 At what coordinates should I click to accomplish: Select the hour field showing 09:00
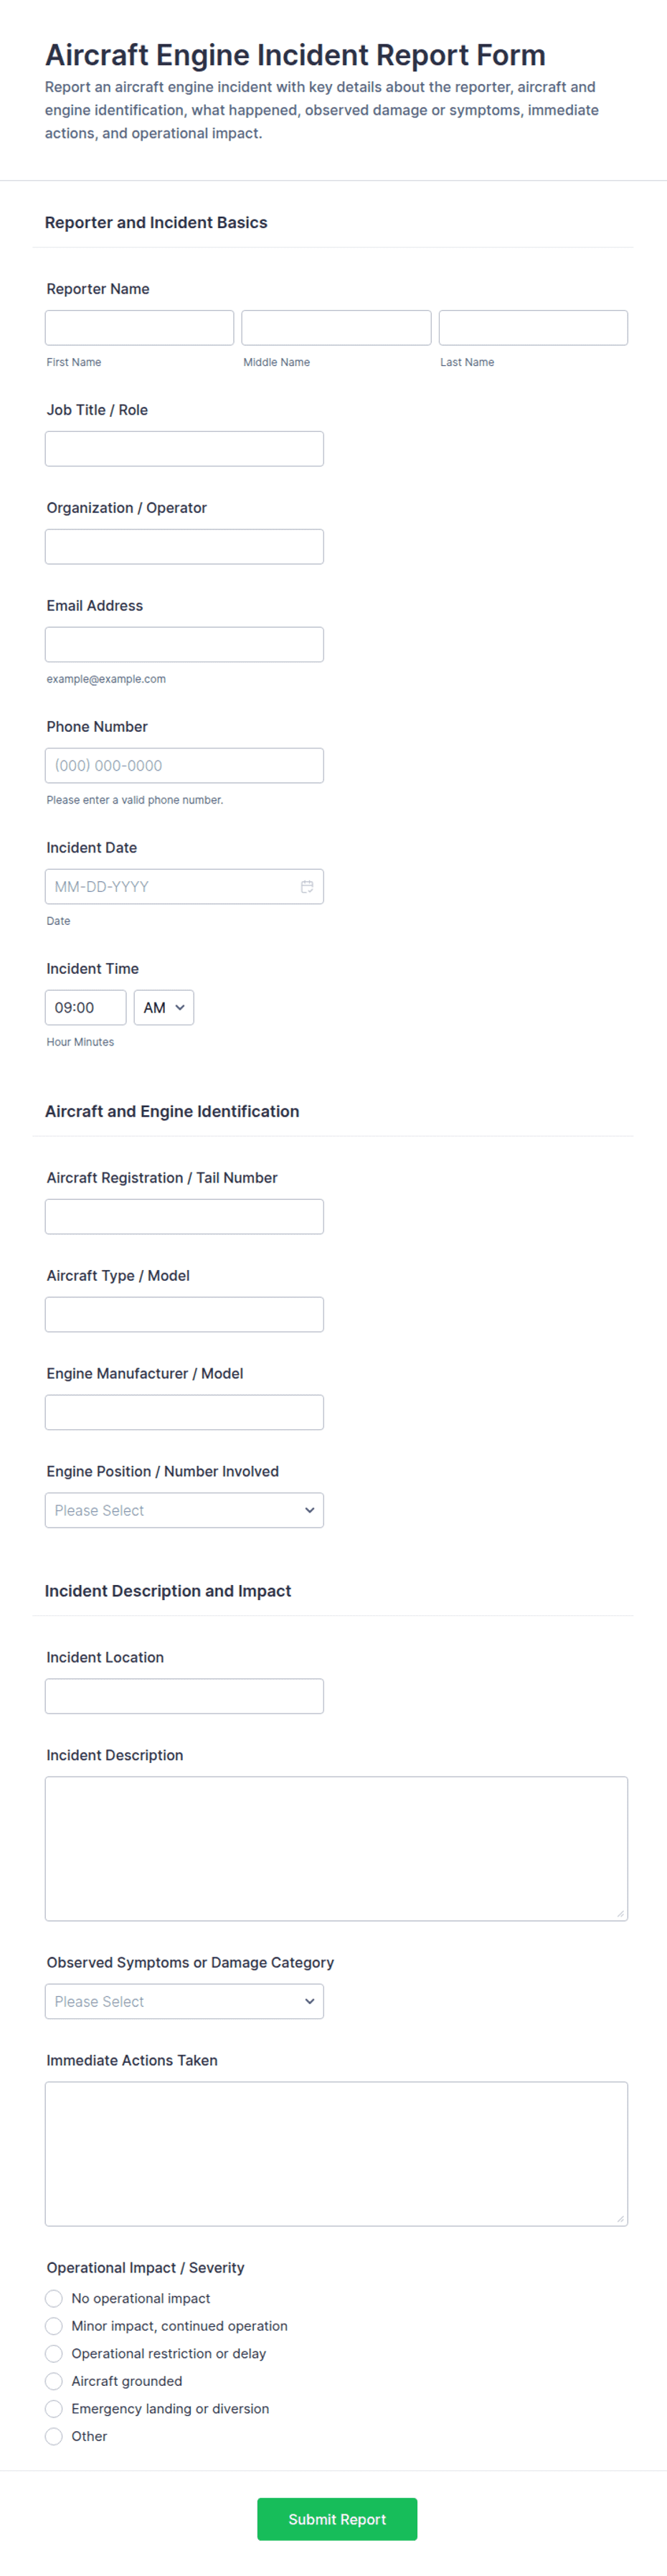pos(85,1007)
